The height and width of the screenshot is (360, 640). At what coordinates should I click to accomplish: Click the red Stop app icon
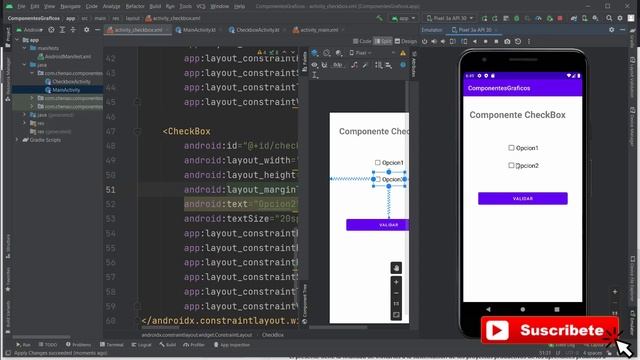(x=560, y=18)
